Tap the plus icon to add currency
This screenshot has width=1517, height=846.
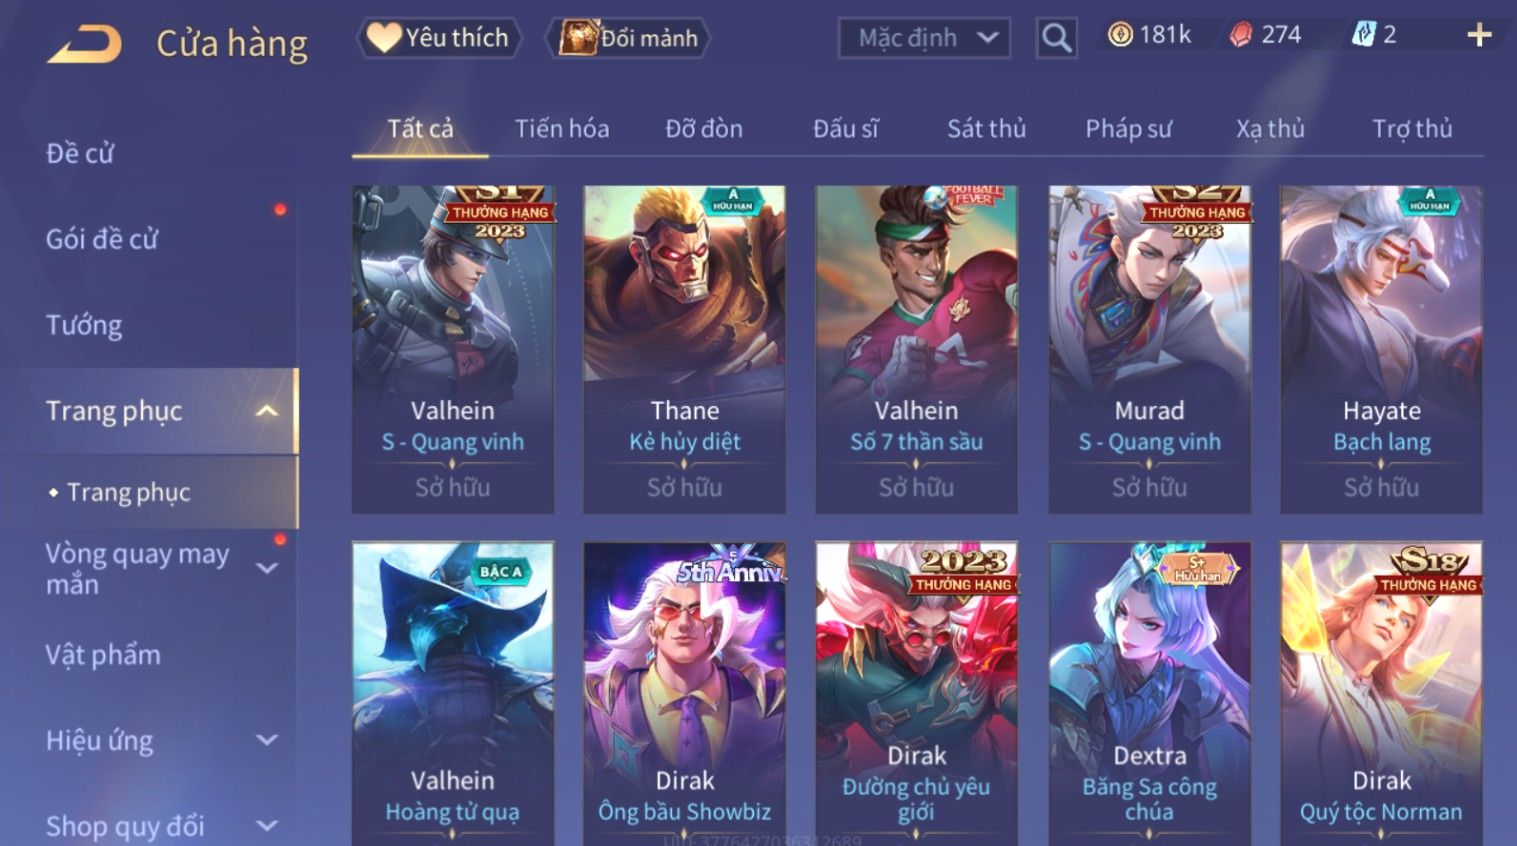(1479, 36)
